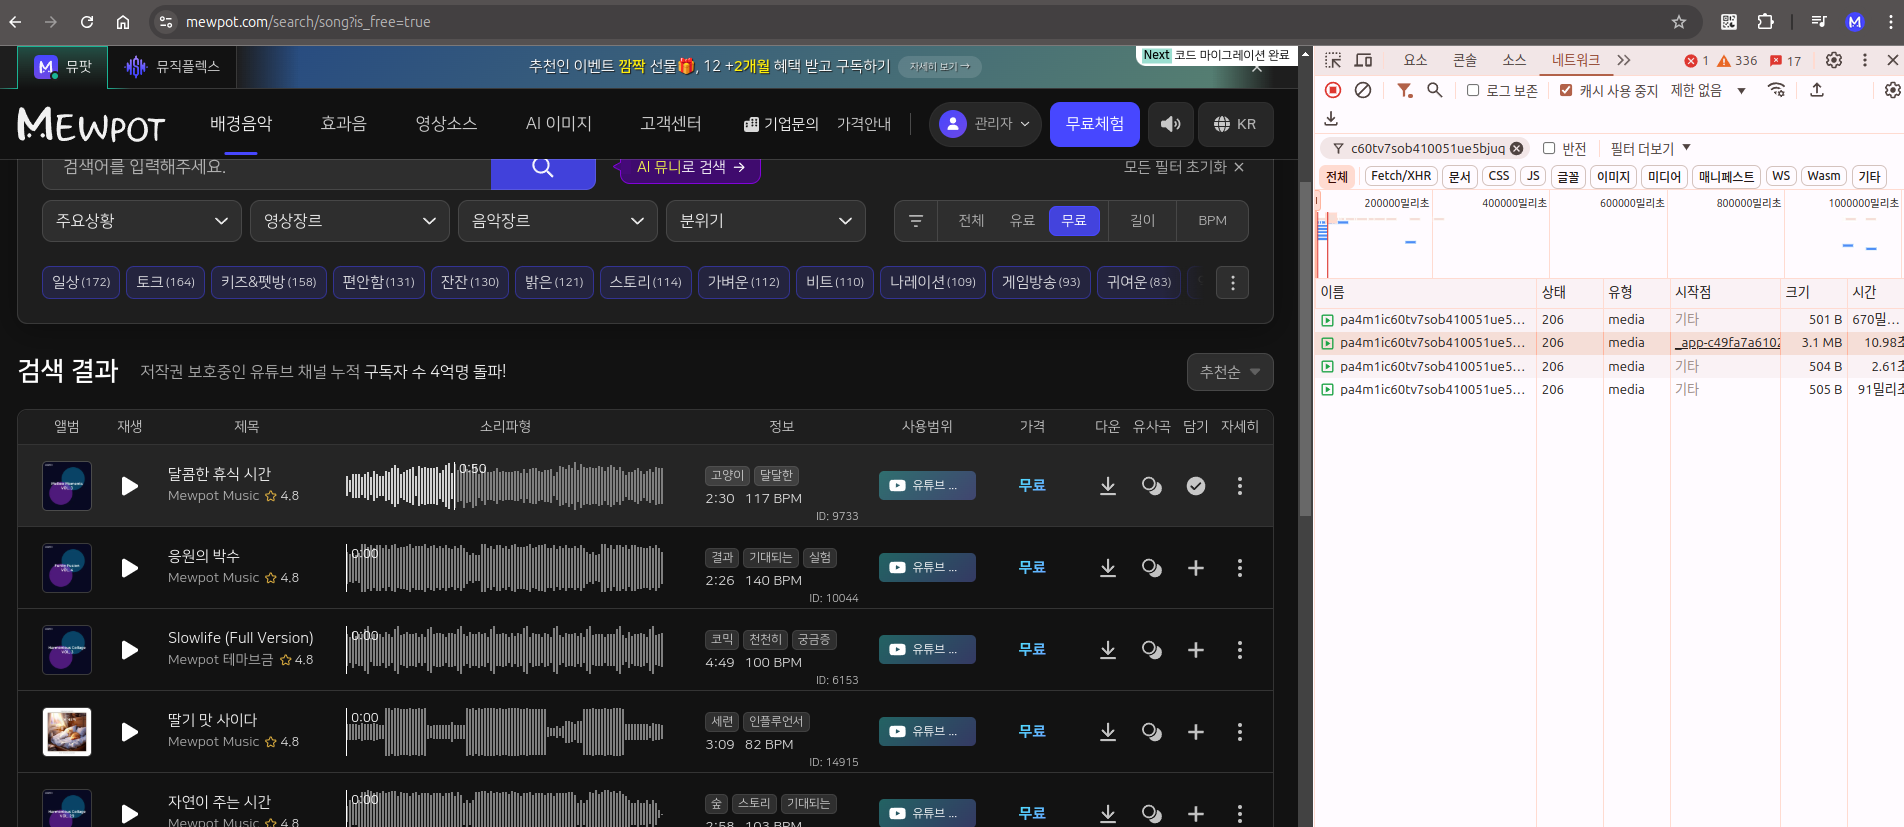Screen dimensions: 1904x827
Task: Expand the 관리자 account menu
Action: pyautogui.click(x=986, y=124)
